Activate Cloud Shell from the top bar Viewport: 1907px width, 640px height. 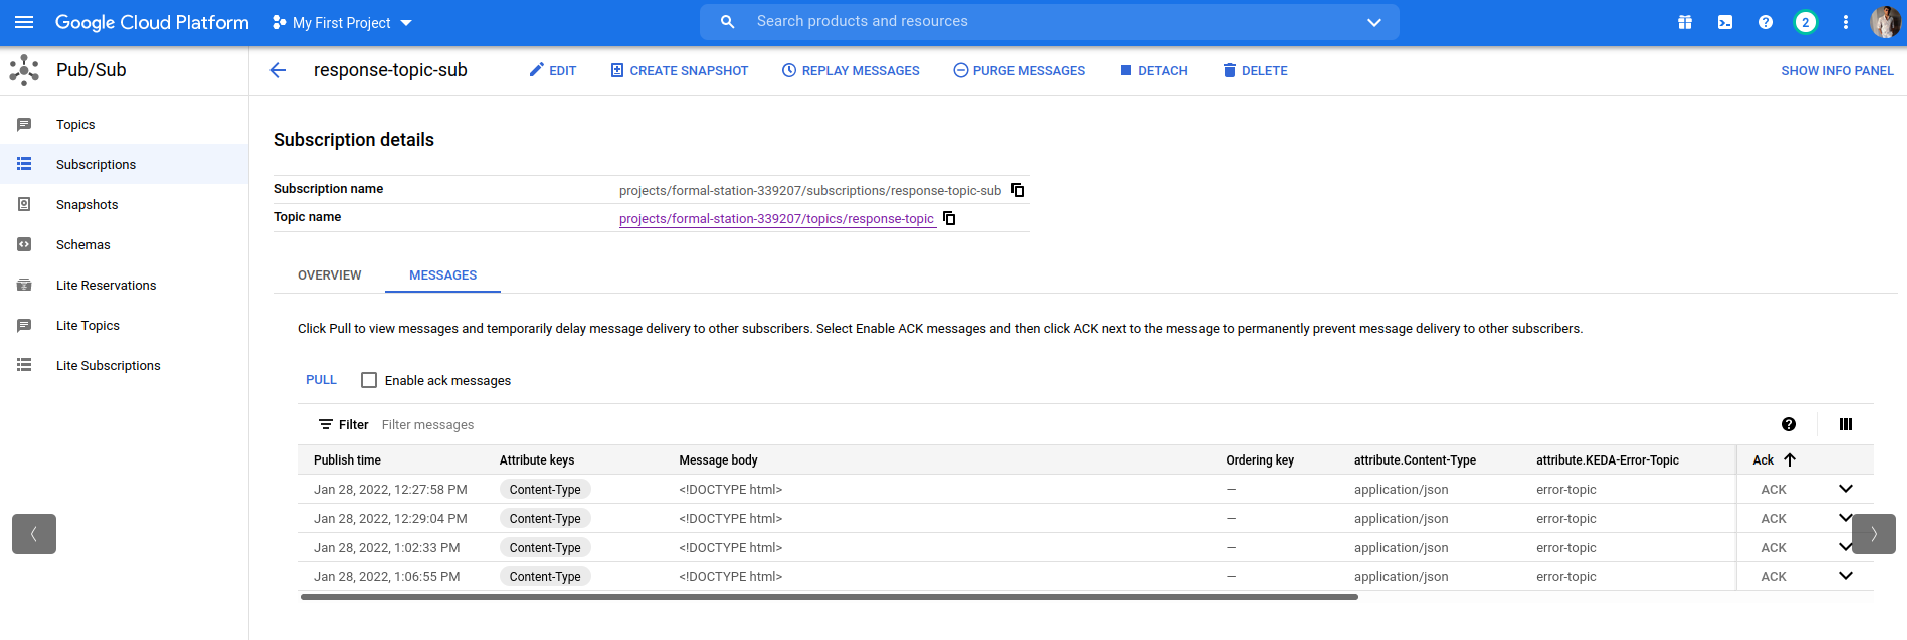tap(1725, 22)
